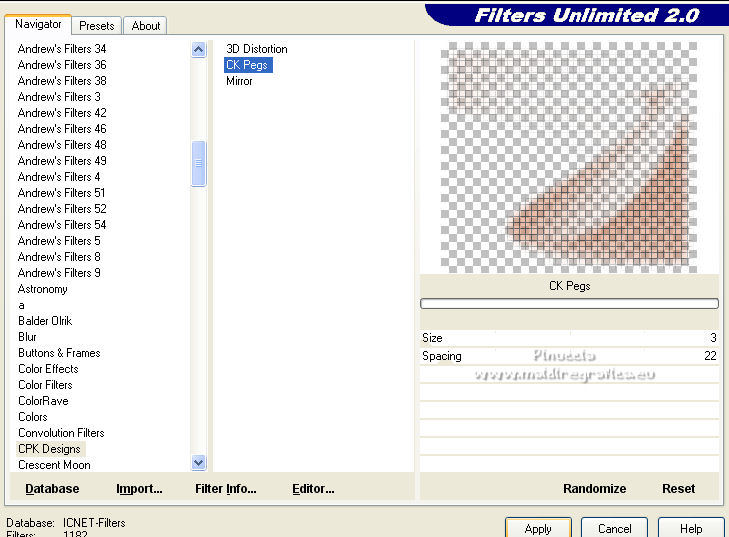729x537 pixels.
Task: Select the Buttons & Frames category
Action: pos(59,353)
